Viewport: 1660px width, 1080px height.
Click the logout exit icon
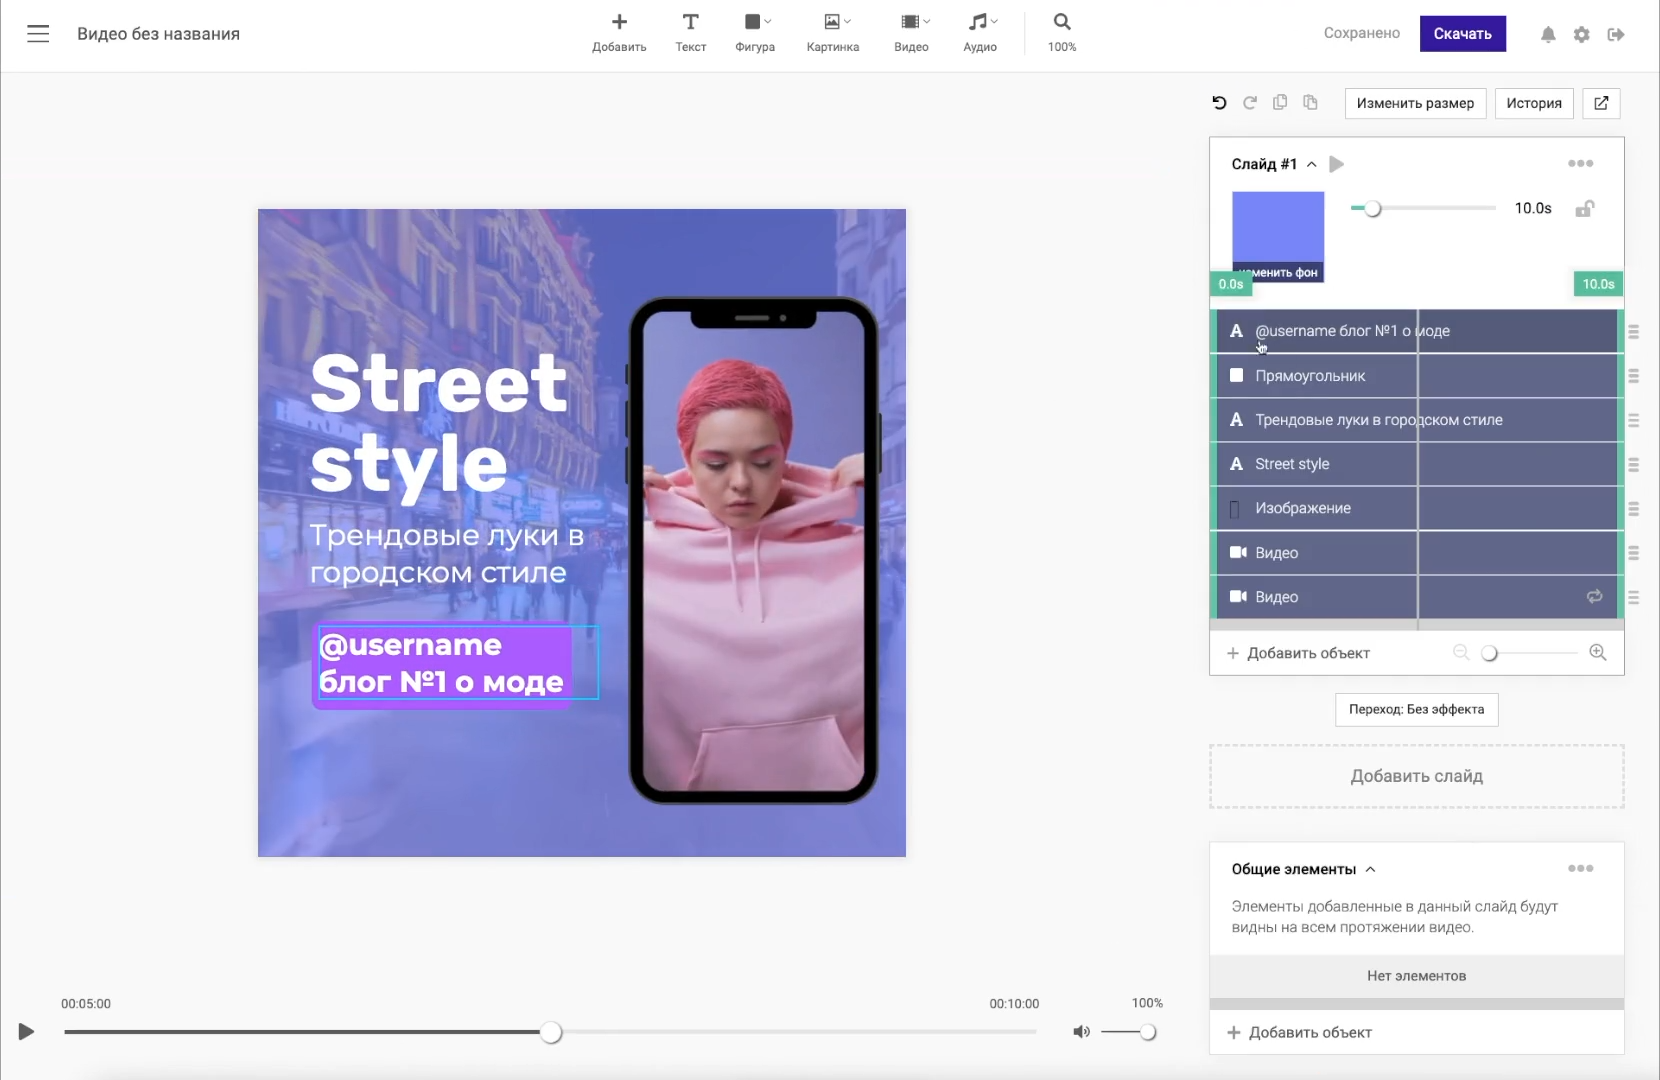click(x=1616, y=35)
